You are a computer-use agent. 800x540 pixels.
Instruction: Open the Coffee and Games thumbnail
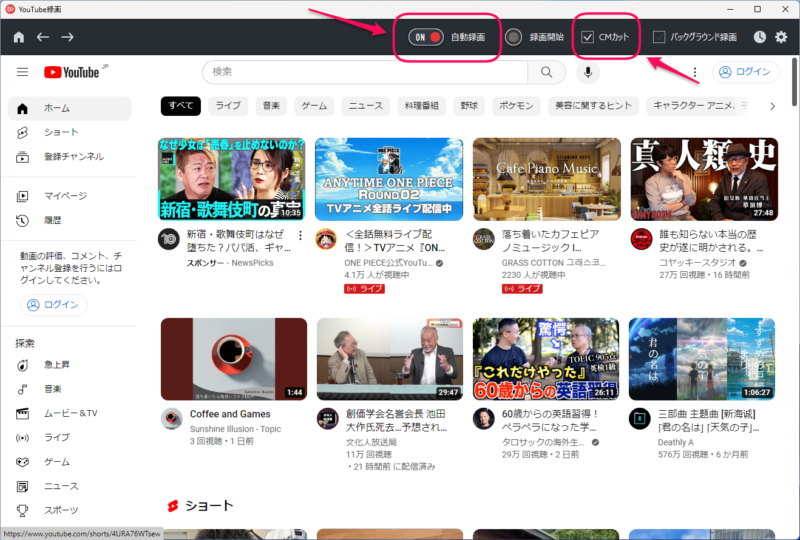(234, 359)
